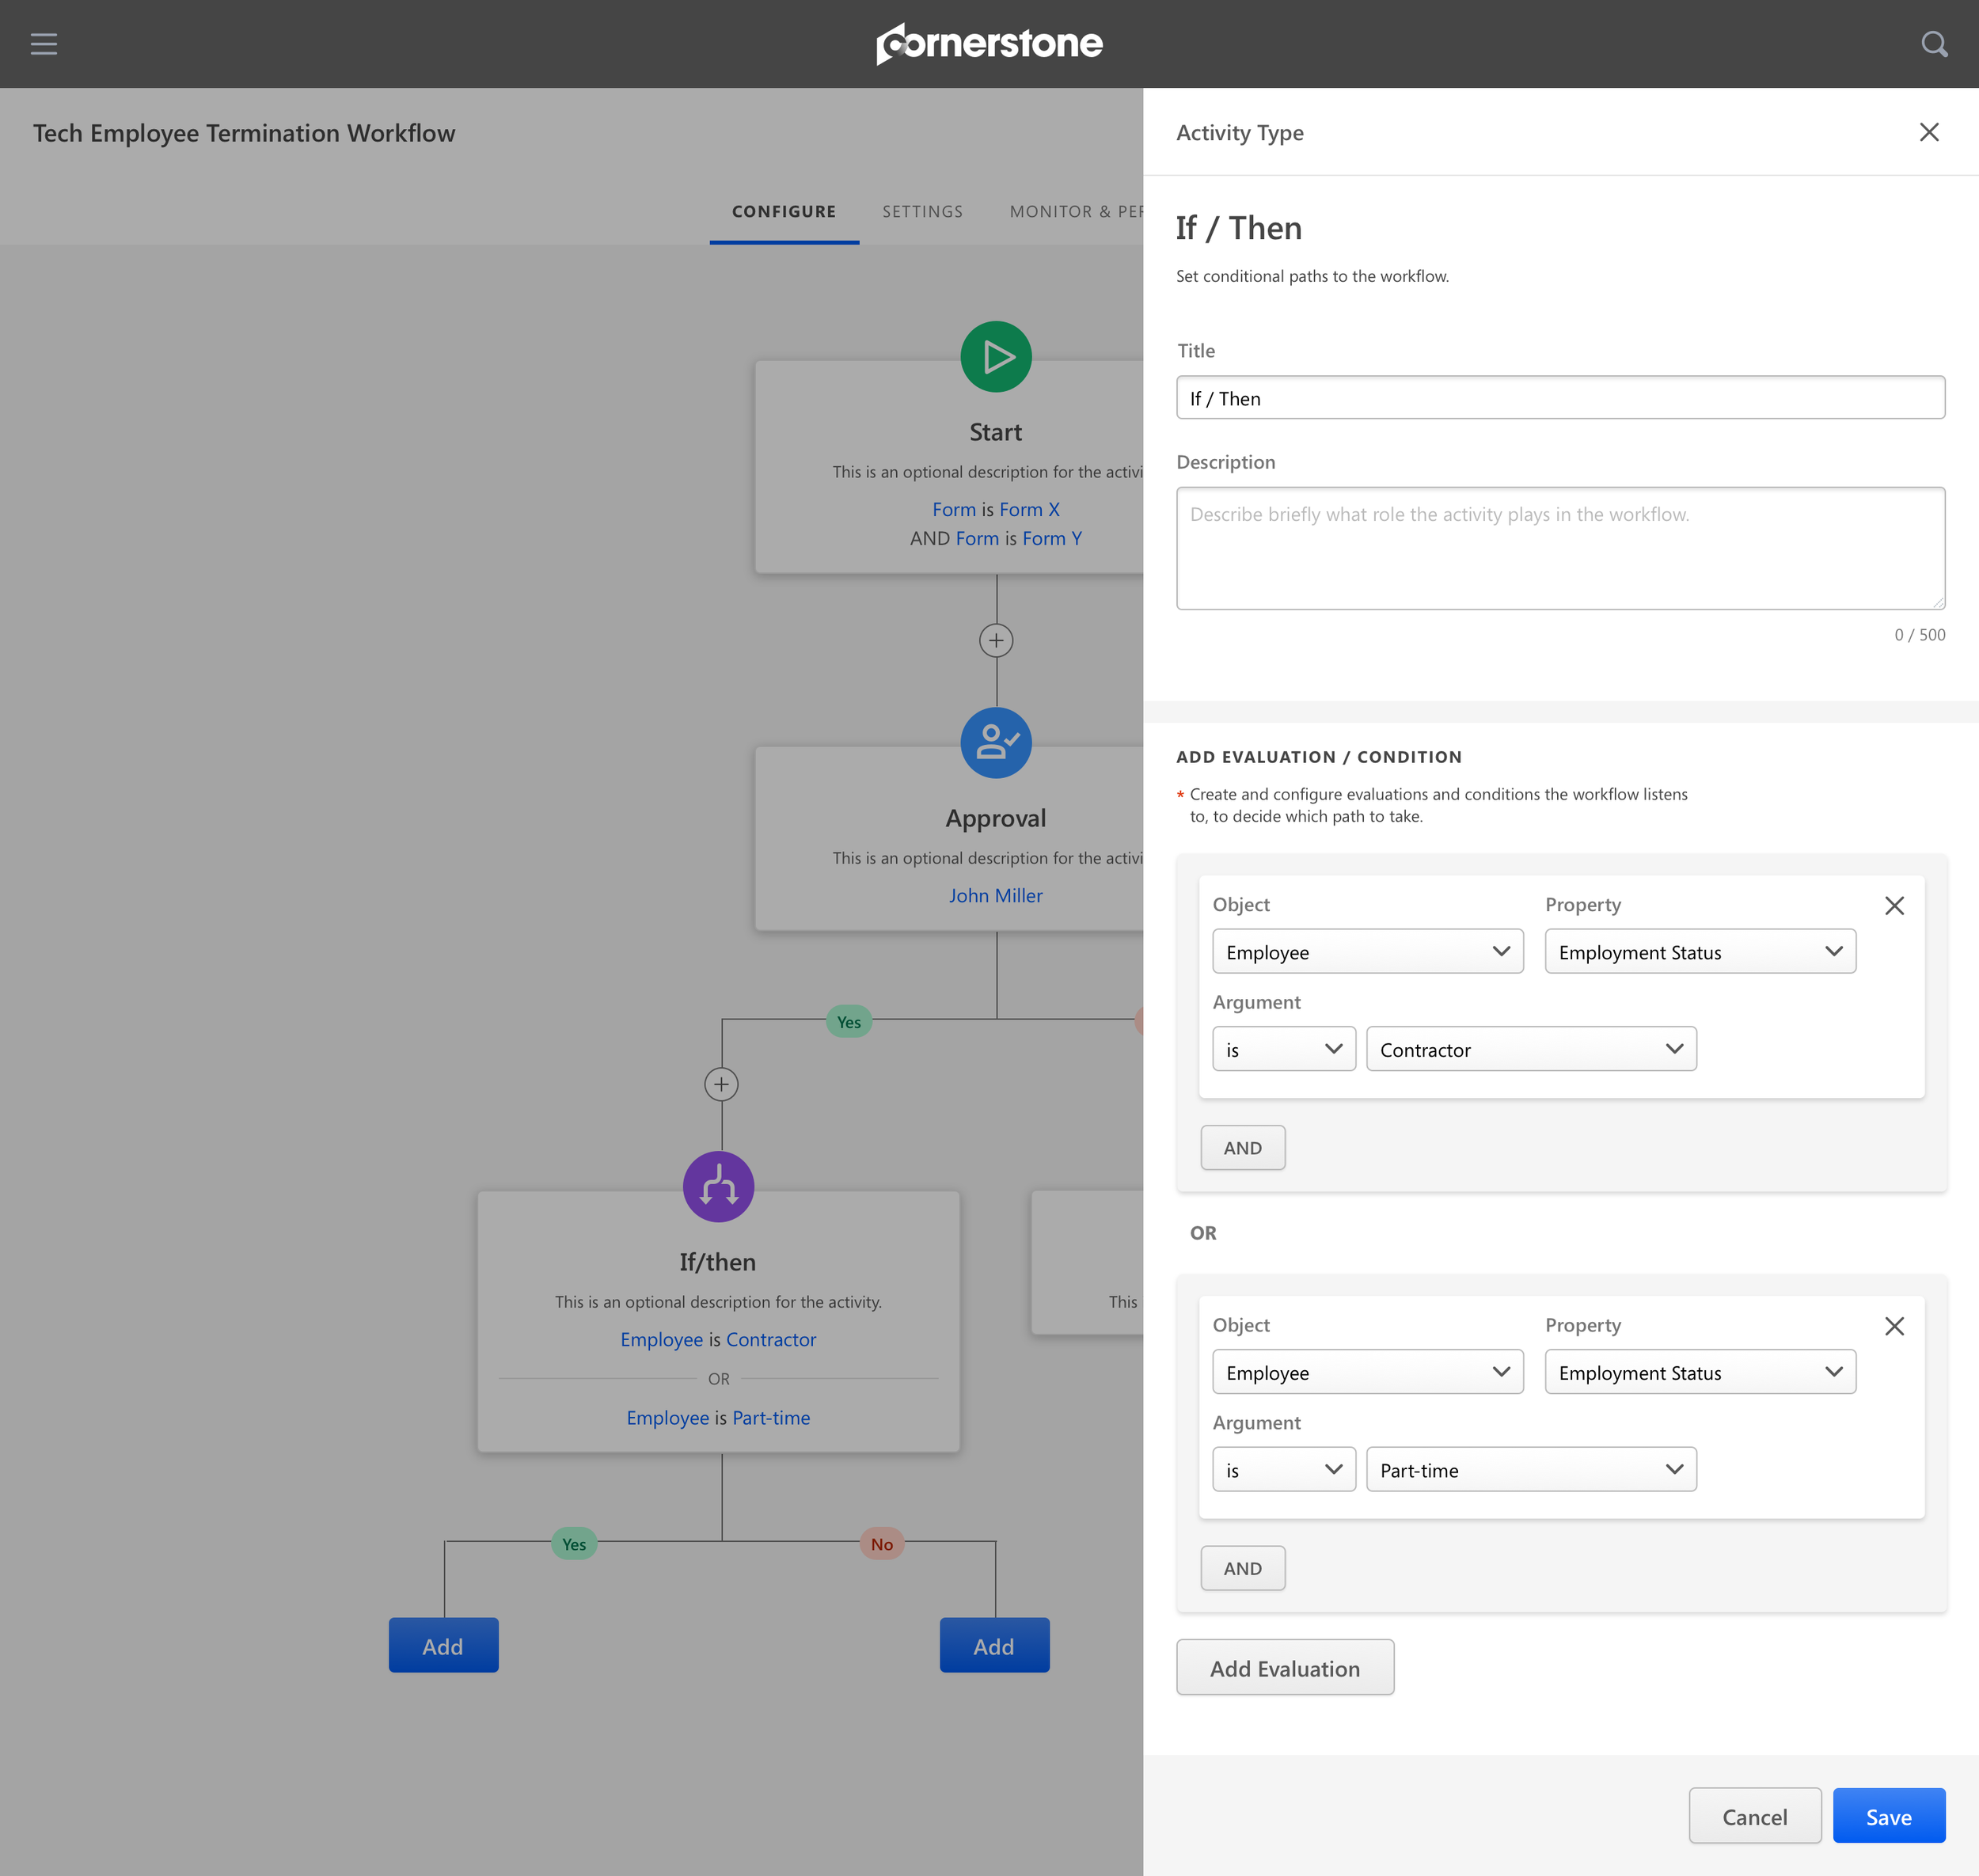Click the green Start play icon

point(995,357)
